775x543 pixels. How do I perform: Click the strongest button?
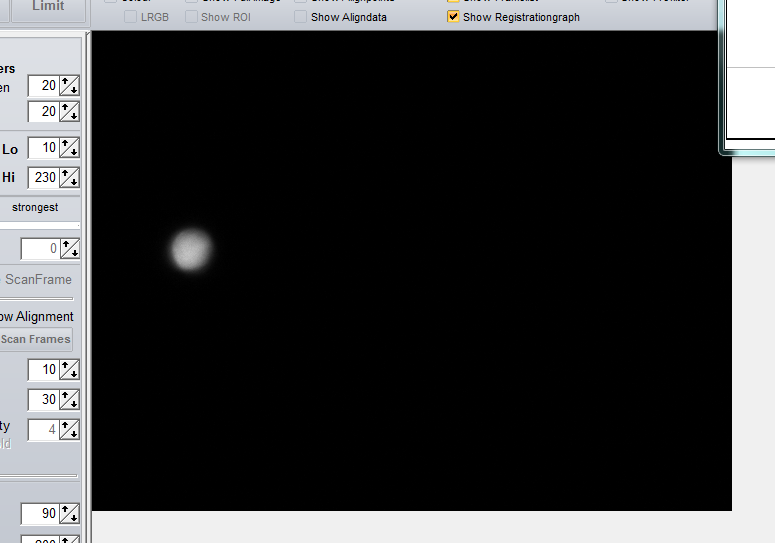[37, 208]
